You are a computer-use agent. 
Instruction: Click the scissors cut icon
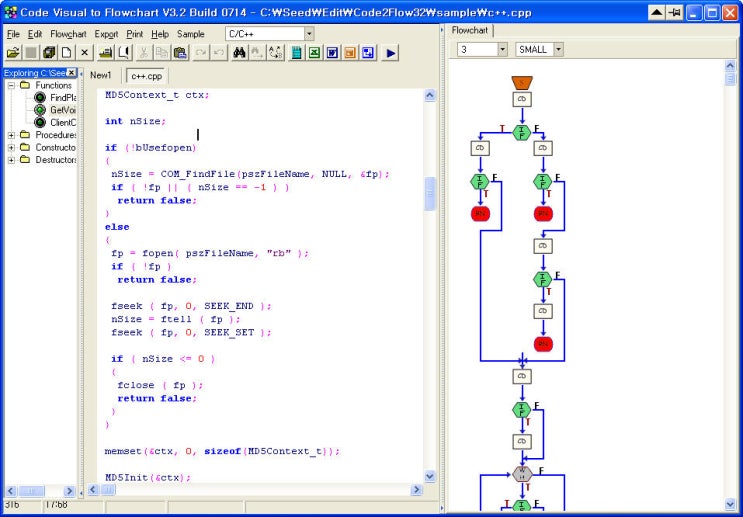coord(145,53)
